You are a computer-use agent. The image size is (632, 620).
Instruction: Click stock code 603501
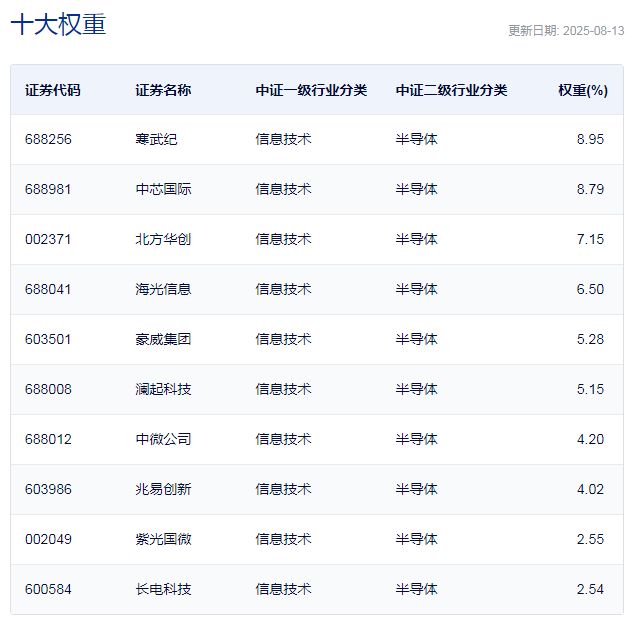(x=48, y=339)
